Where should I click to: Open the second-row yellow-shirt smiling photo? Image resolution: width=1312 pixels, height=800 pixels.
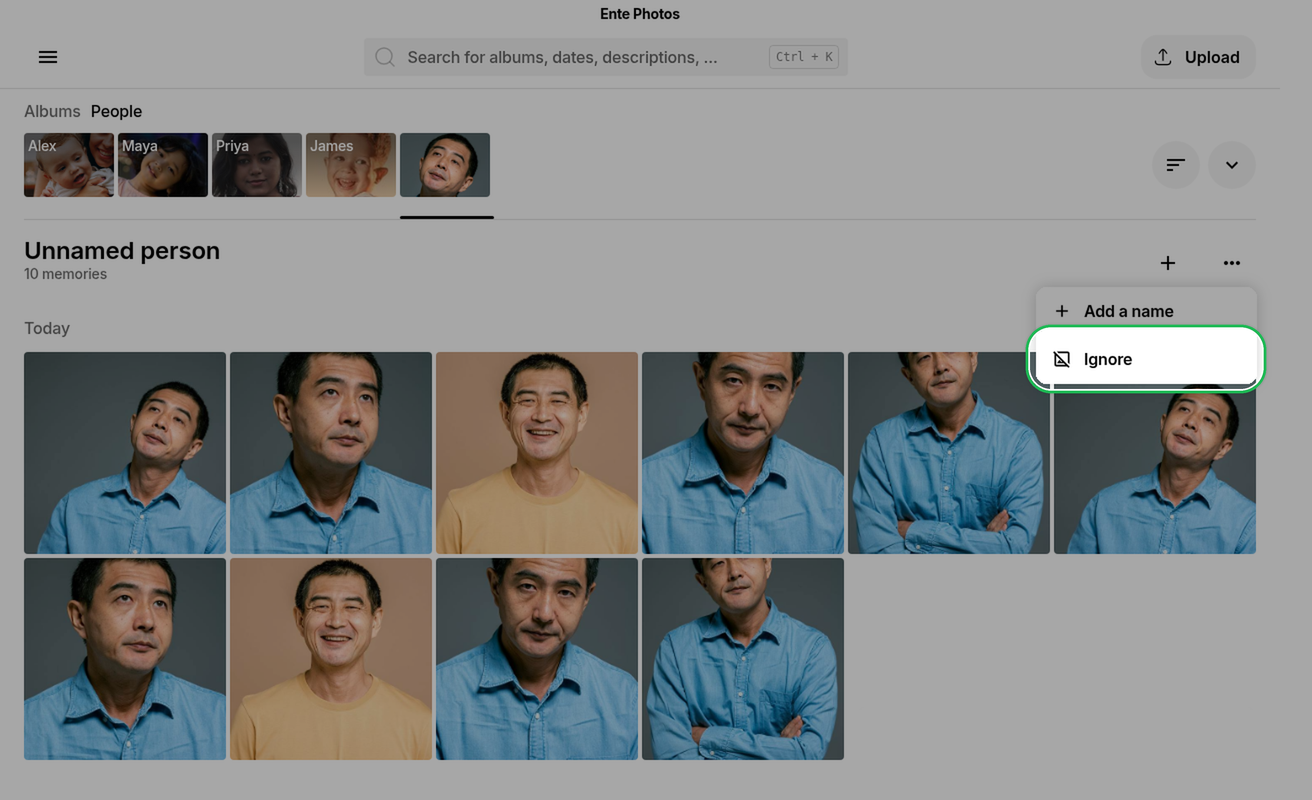pos(331,659)
